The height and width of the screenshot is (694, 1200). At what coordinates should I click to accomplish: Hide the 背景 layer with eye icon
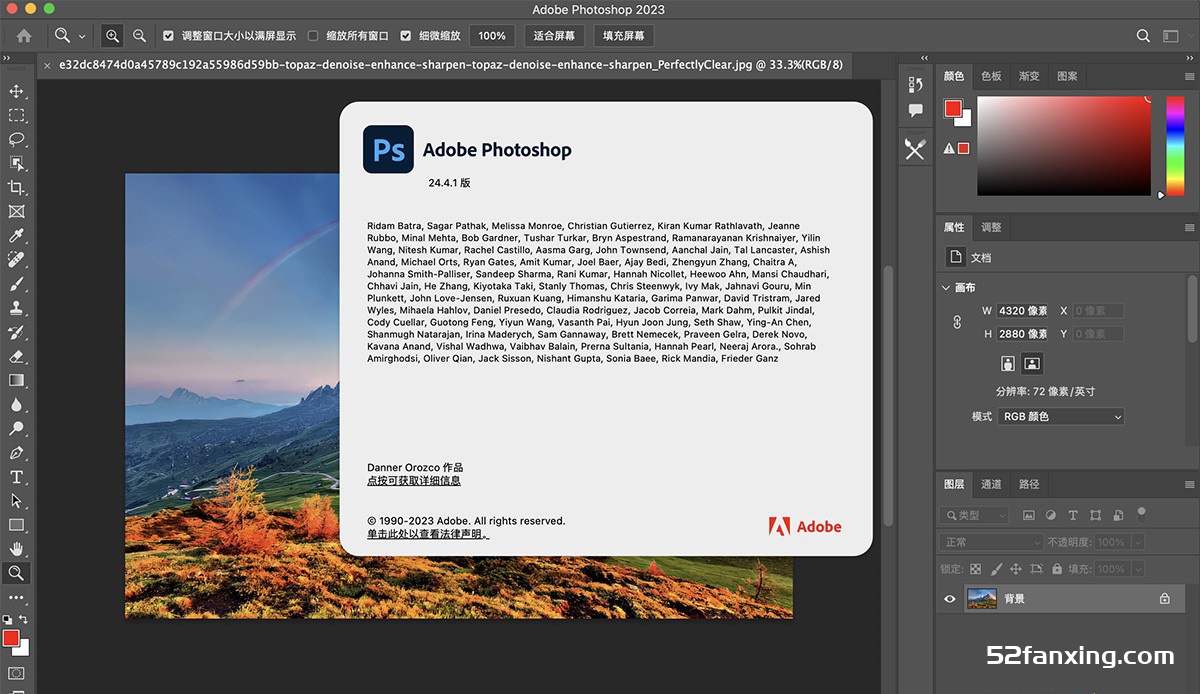pyautogui.click(x=950, y=598)
